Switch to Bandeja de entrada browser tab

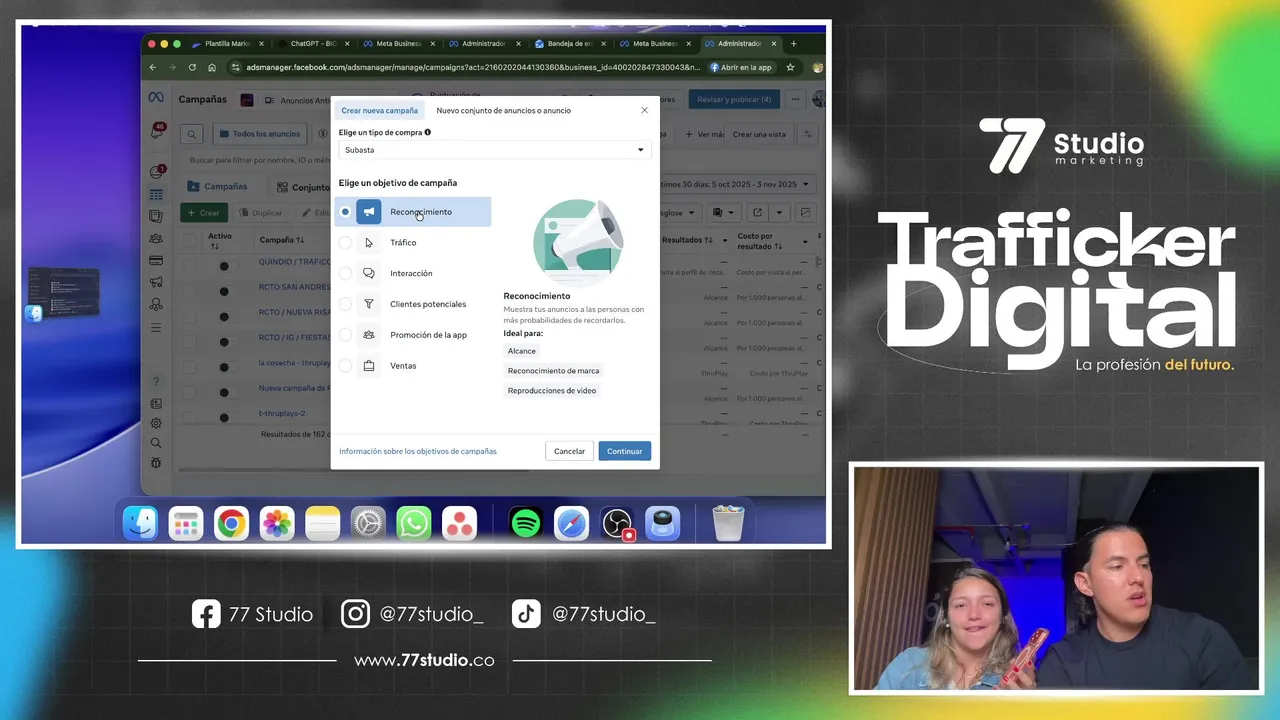pyautogui.click(x=571, y=44)
